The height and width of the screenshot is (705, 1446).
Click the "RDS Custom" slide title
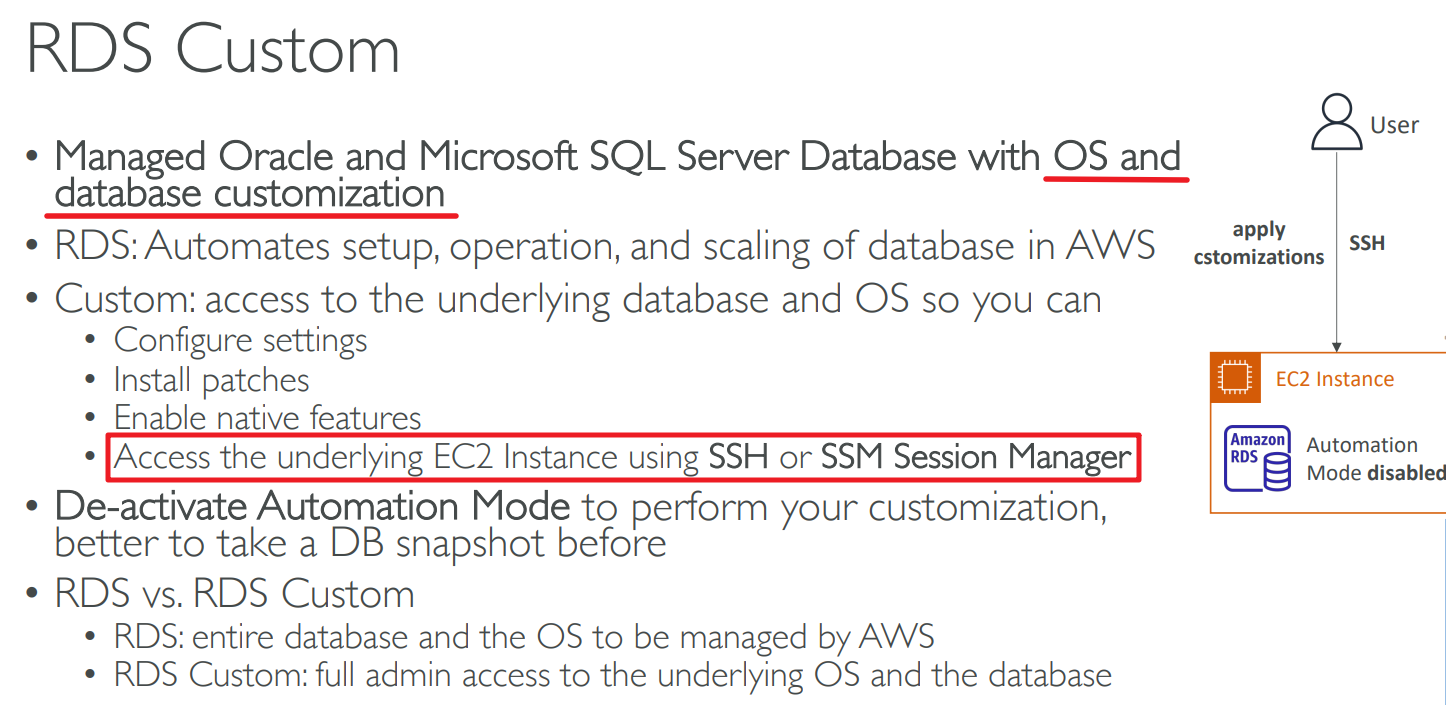[213, 50]
